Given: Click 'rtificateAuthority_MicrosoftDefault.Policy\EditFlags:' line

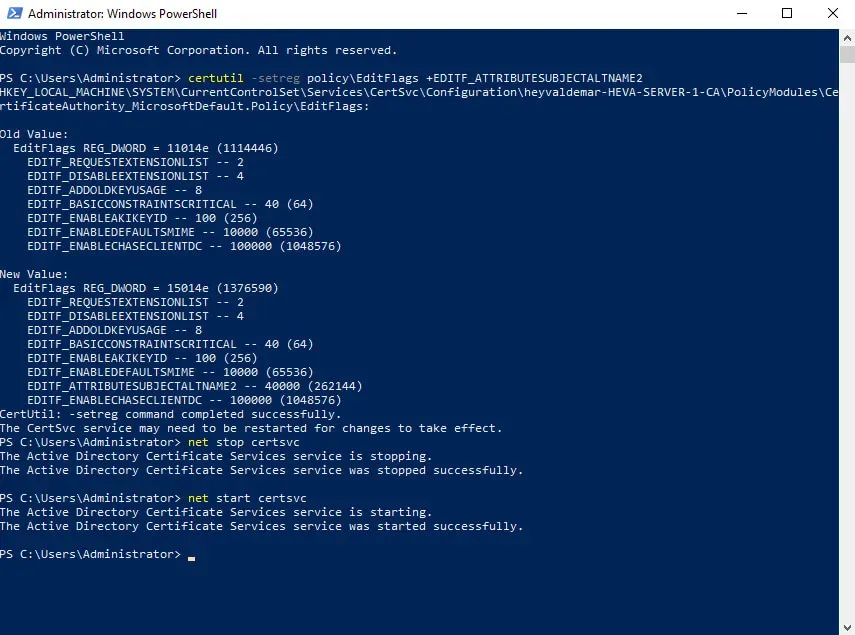Looking at the screenshot, I should click(x=185, y=106).
